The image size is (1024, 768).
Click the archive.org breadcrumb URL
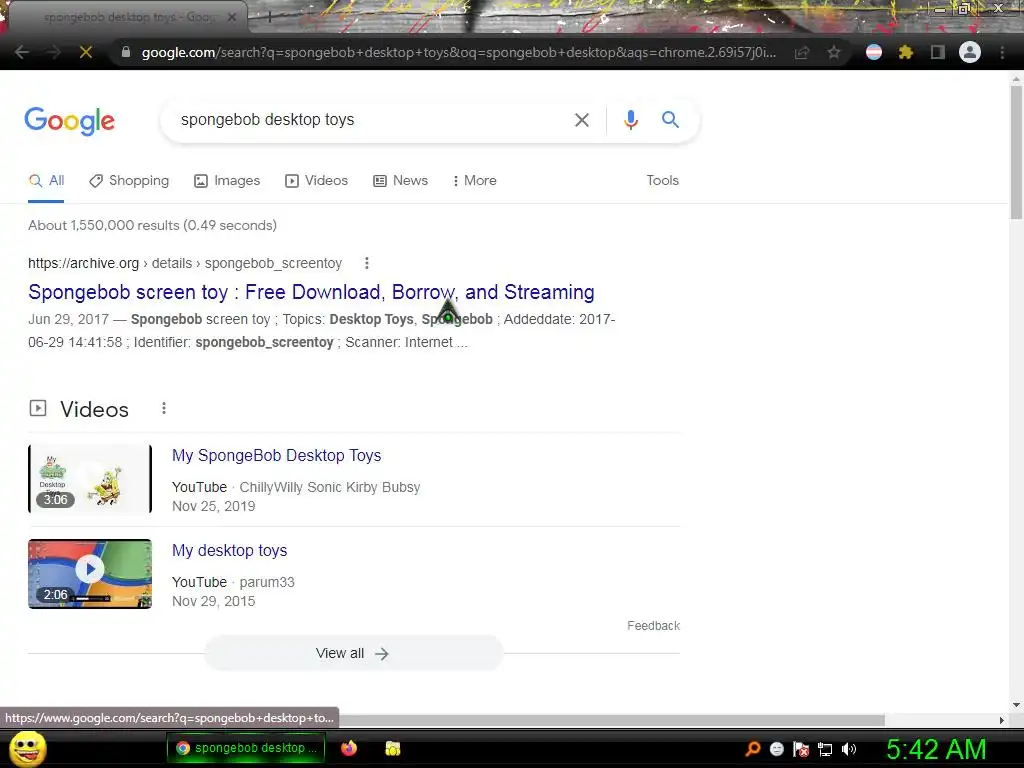185,263
